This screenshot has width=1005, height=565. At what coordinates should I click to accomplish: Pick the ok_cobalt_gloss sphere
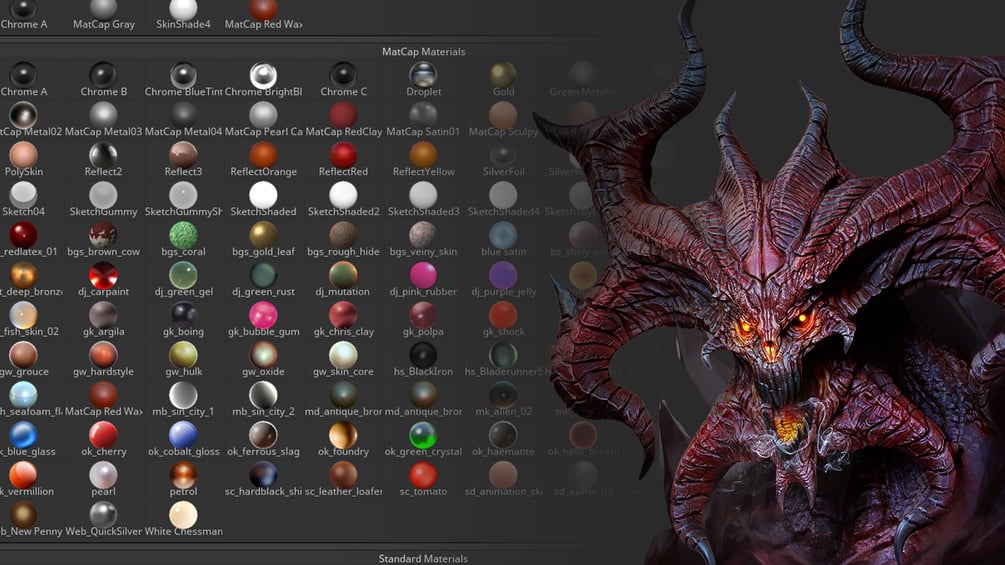183,436
